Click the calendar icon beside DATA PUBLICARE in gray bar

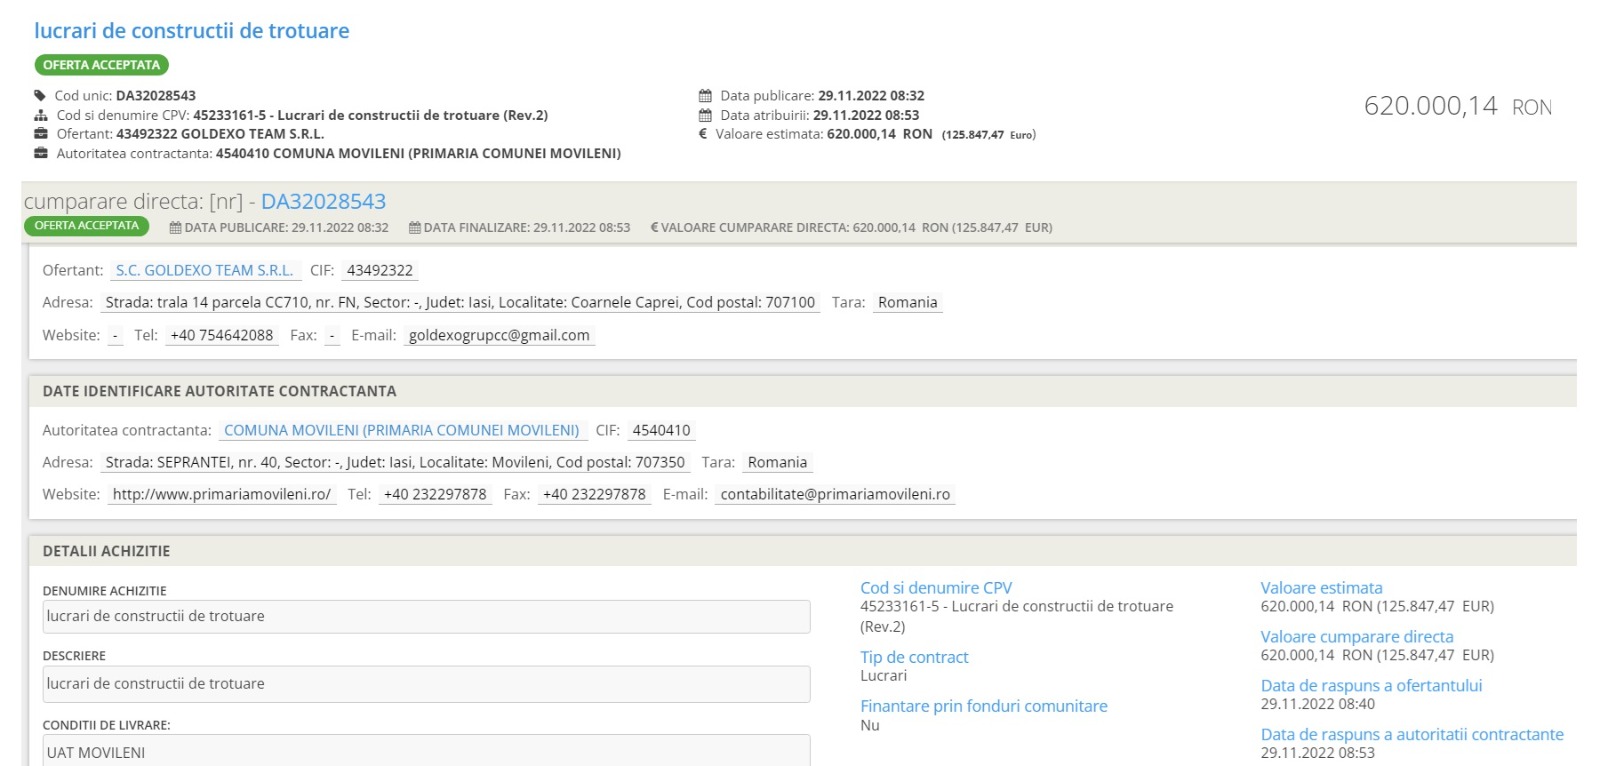(x=176, y=228)
